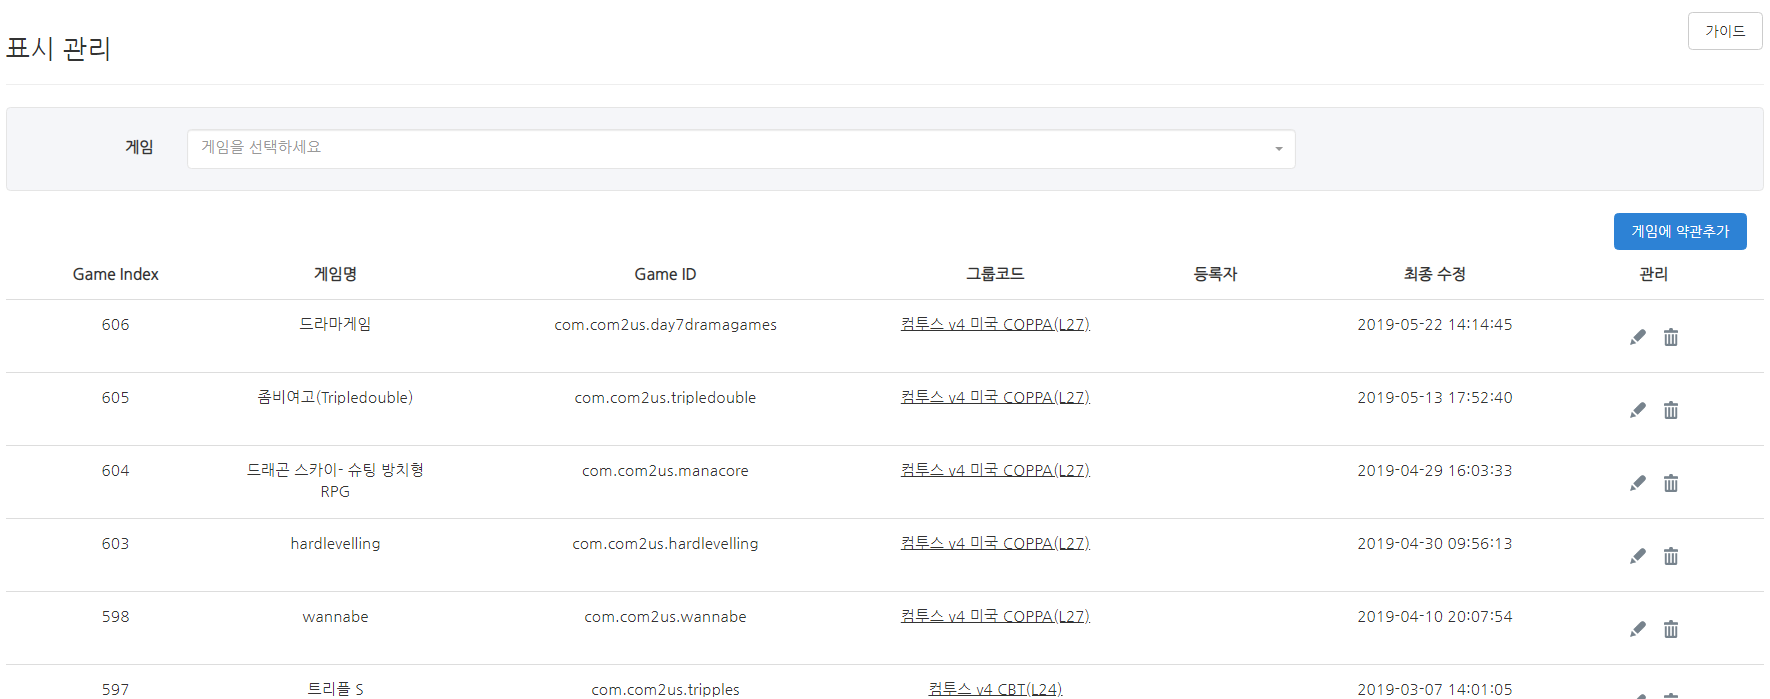
Task: Open 컴투스 v4 CBT(L24) link in row 597
Action: 995,689
